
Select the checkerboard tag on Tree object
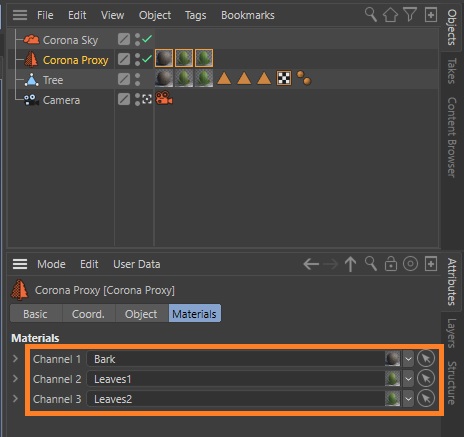284,79
